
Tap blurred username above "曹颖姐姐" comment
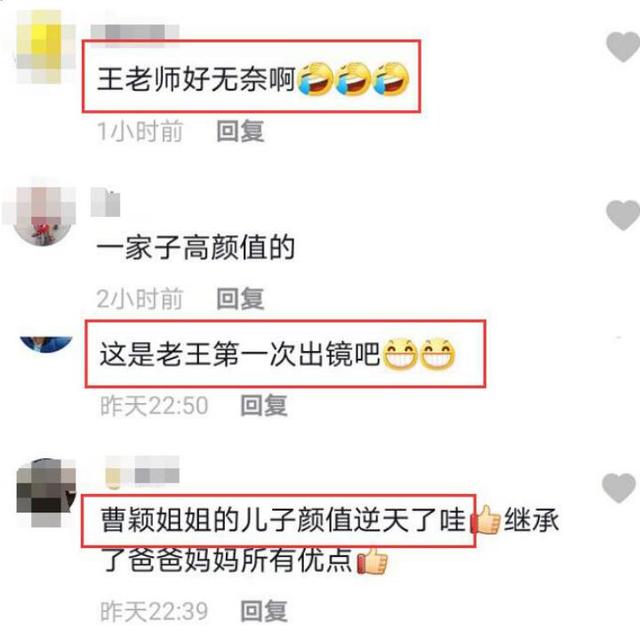click(x=142, y=472)
